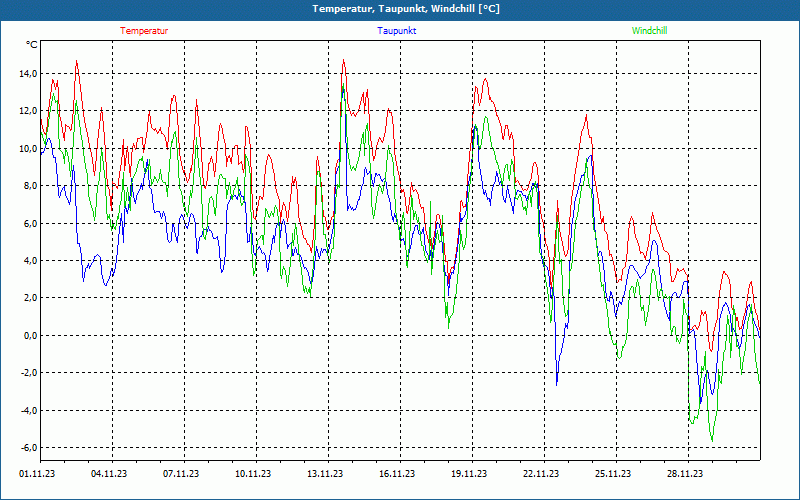Select the 4,0 y-axis value
The height and width of the screenshot is (500, 800).
point(30,261)
